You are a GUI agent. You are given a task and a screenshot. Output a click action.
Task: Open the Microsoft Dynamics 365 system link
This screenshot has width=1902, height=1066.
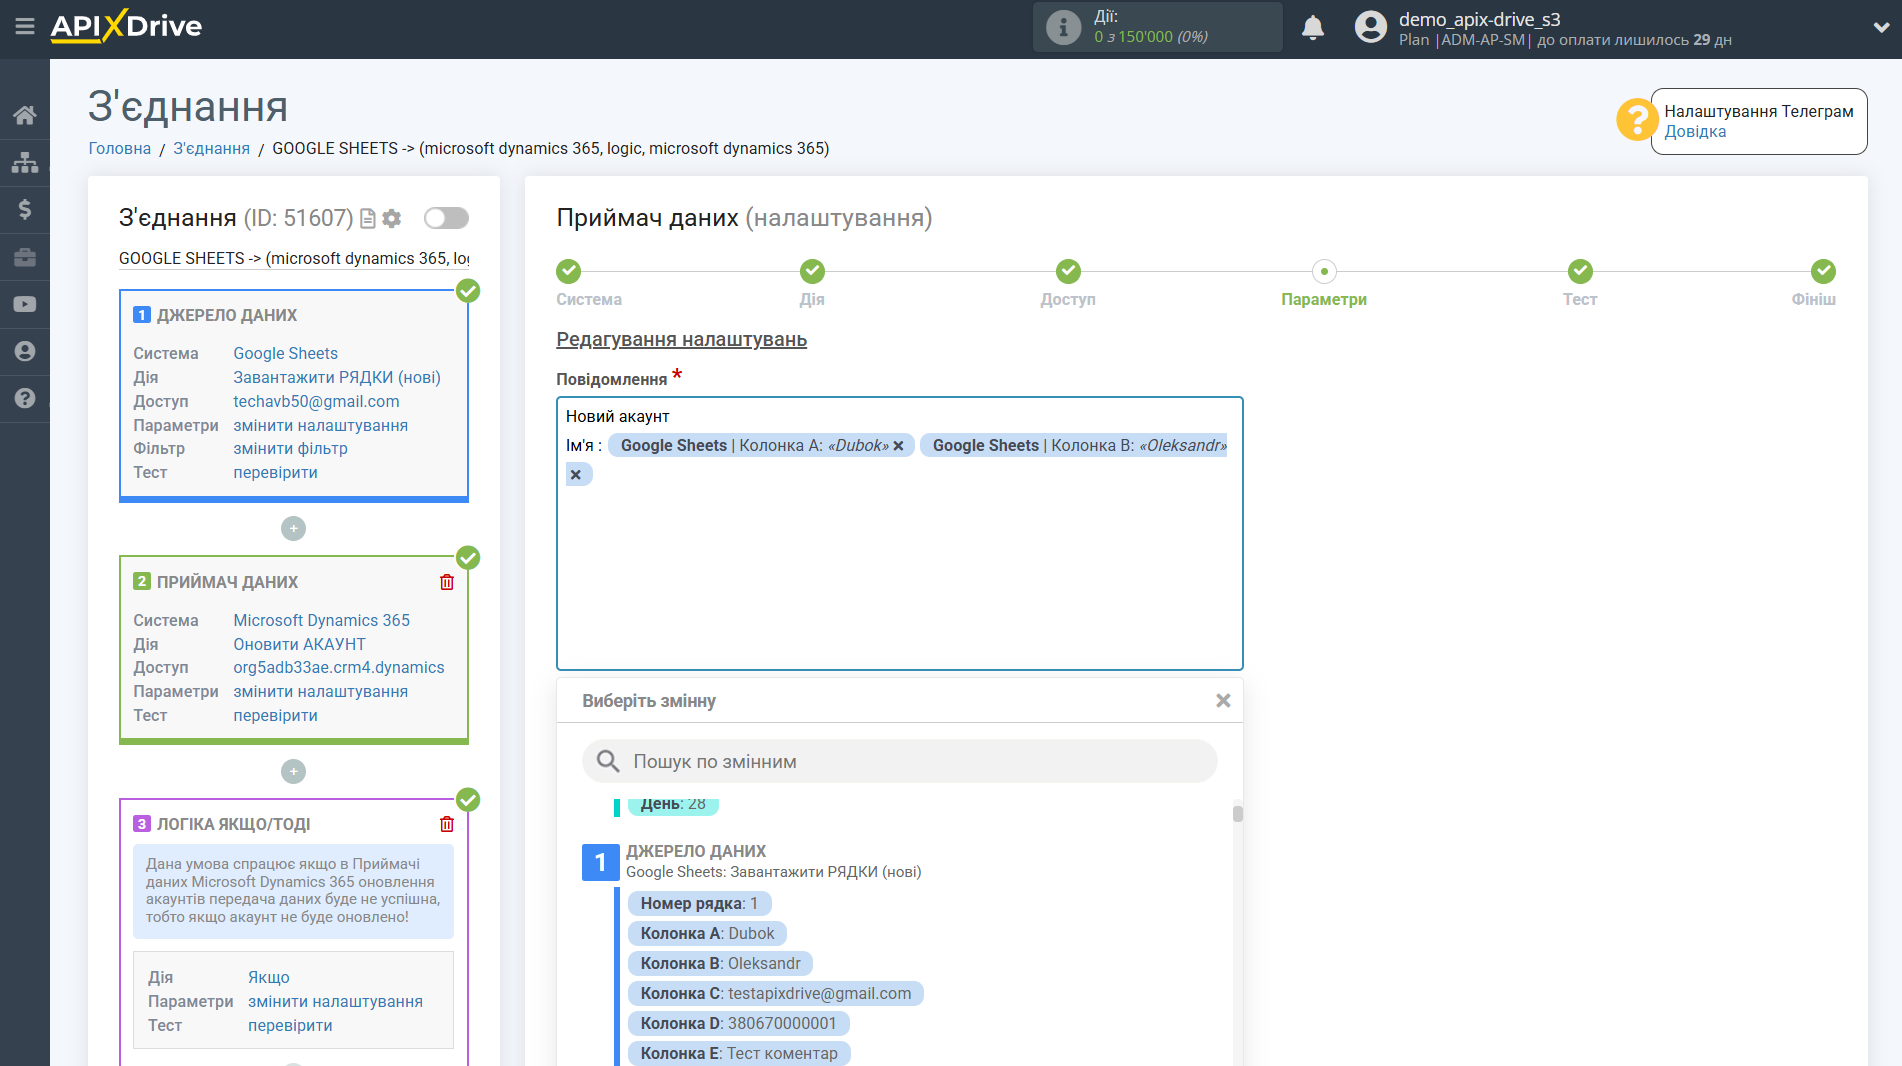322,620
